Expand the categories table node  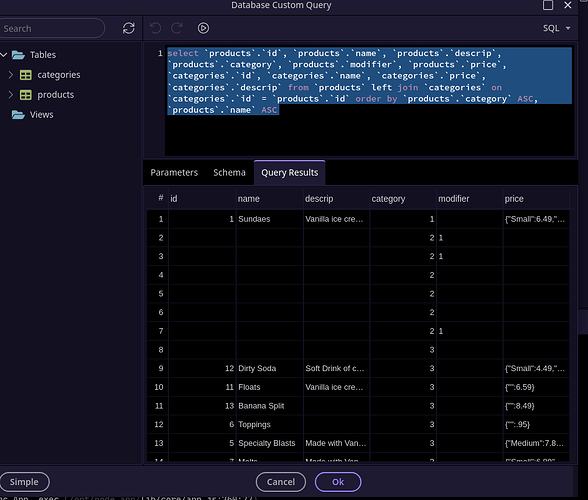tap(10, 75)
